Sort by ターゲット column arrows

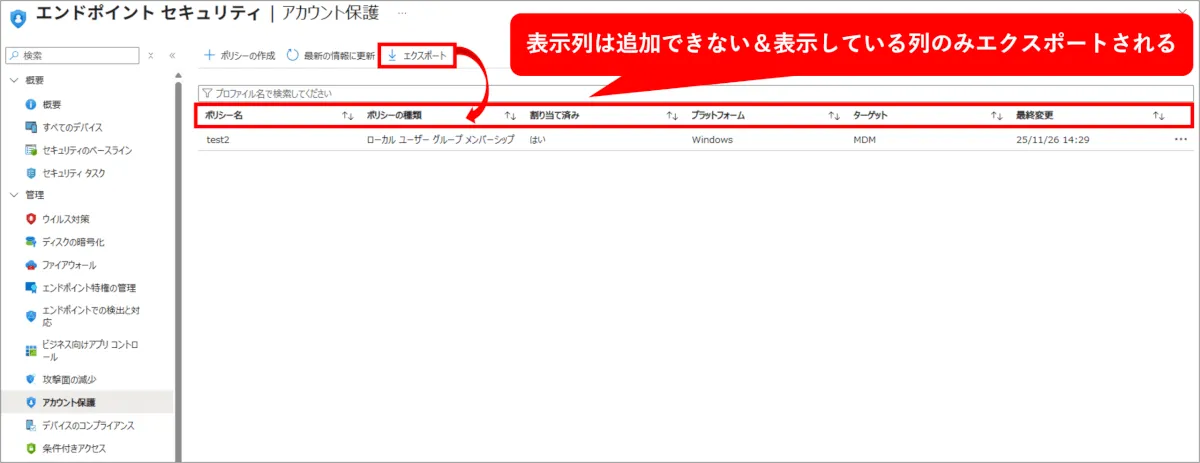coord(996,116)
